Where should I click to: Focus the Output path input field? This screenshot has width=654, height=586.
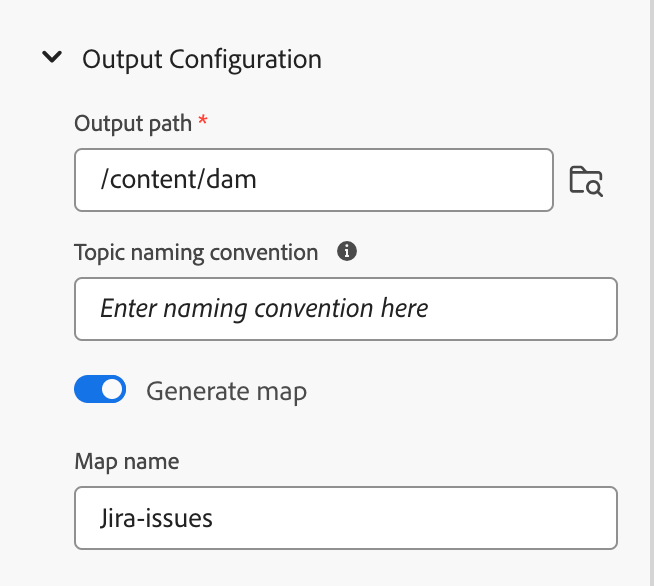coord(314,180)
